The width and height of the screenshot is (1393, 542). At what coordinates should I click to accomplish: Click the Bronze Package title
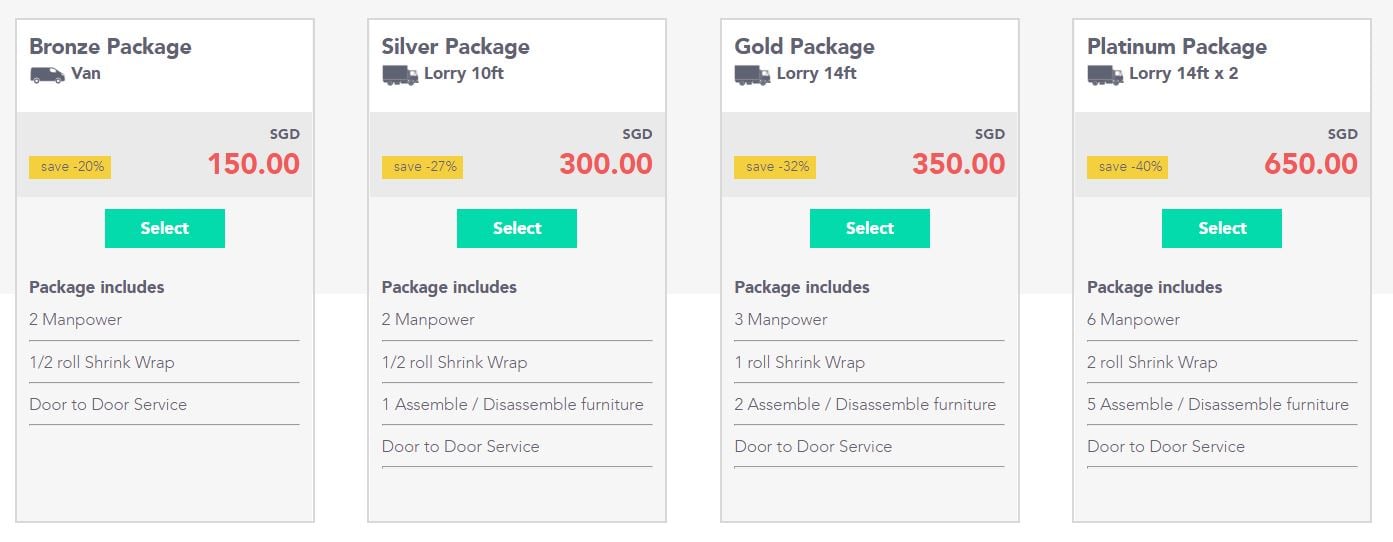[110, 47]
